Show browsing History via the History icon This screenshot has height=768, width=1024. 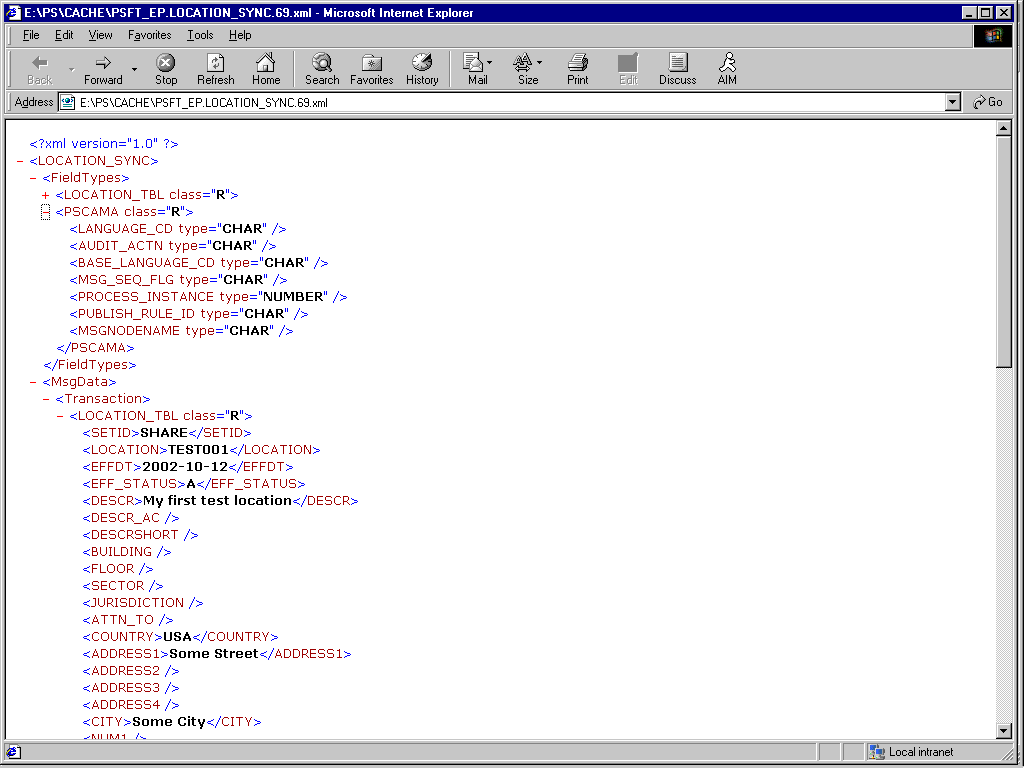[422, 68]
